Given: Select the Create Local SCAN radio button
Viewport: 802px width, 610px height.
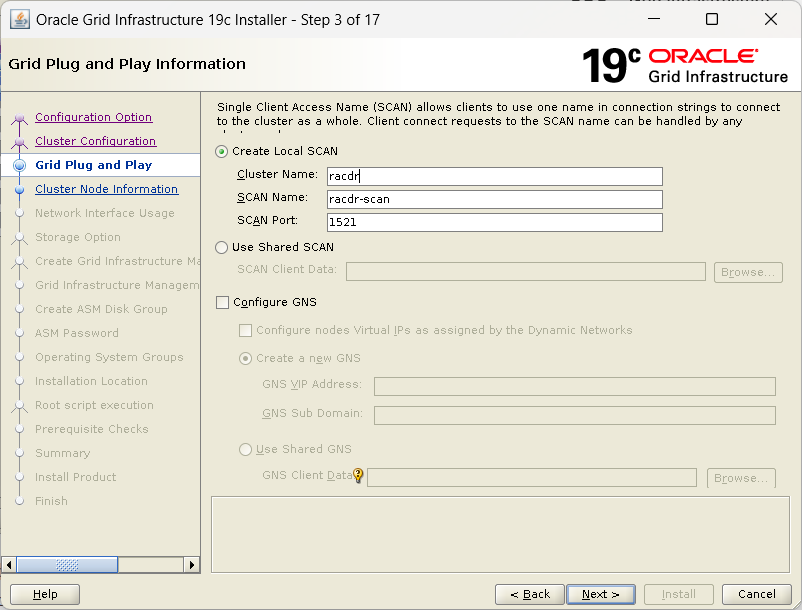Looking at the screenshot, I should [221, 152].
